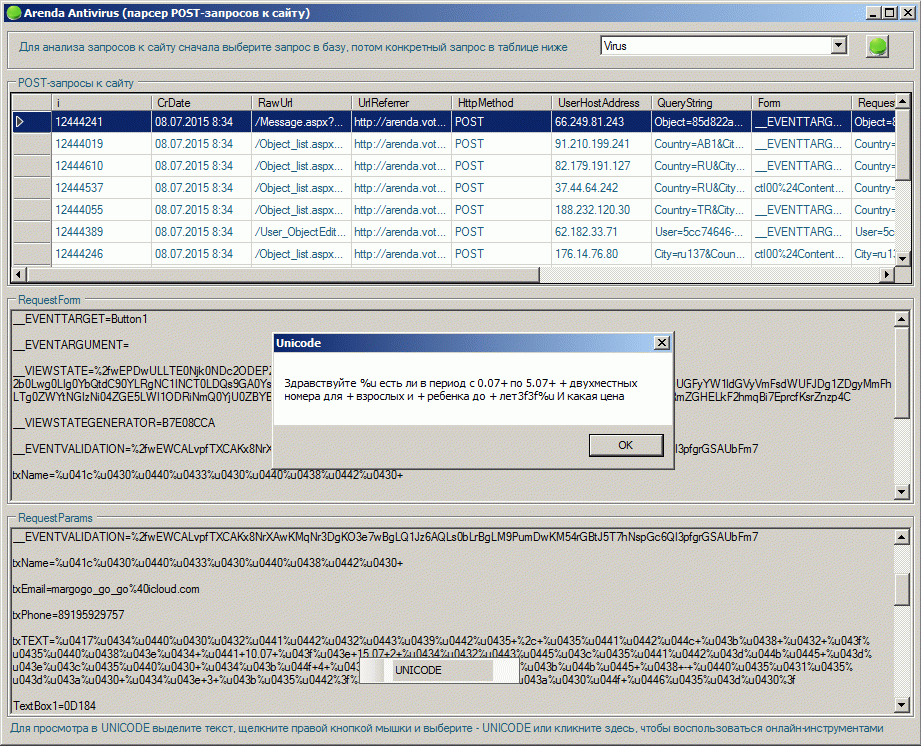Click the RequestParams scrollbar thumb

(x=902, y=589)
